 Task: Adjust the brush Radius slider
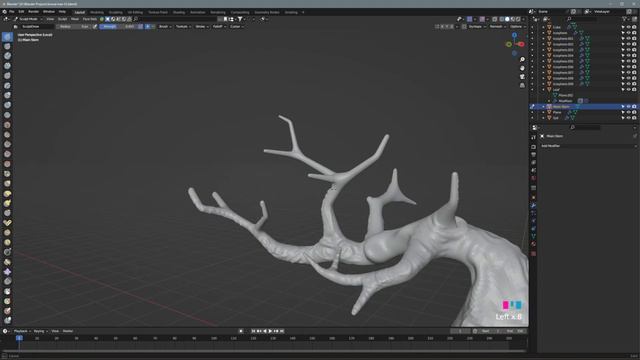tap(75, 27)
